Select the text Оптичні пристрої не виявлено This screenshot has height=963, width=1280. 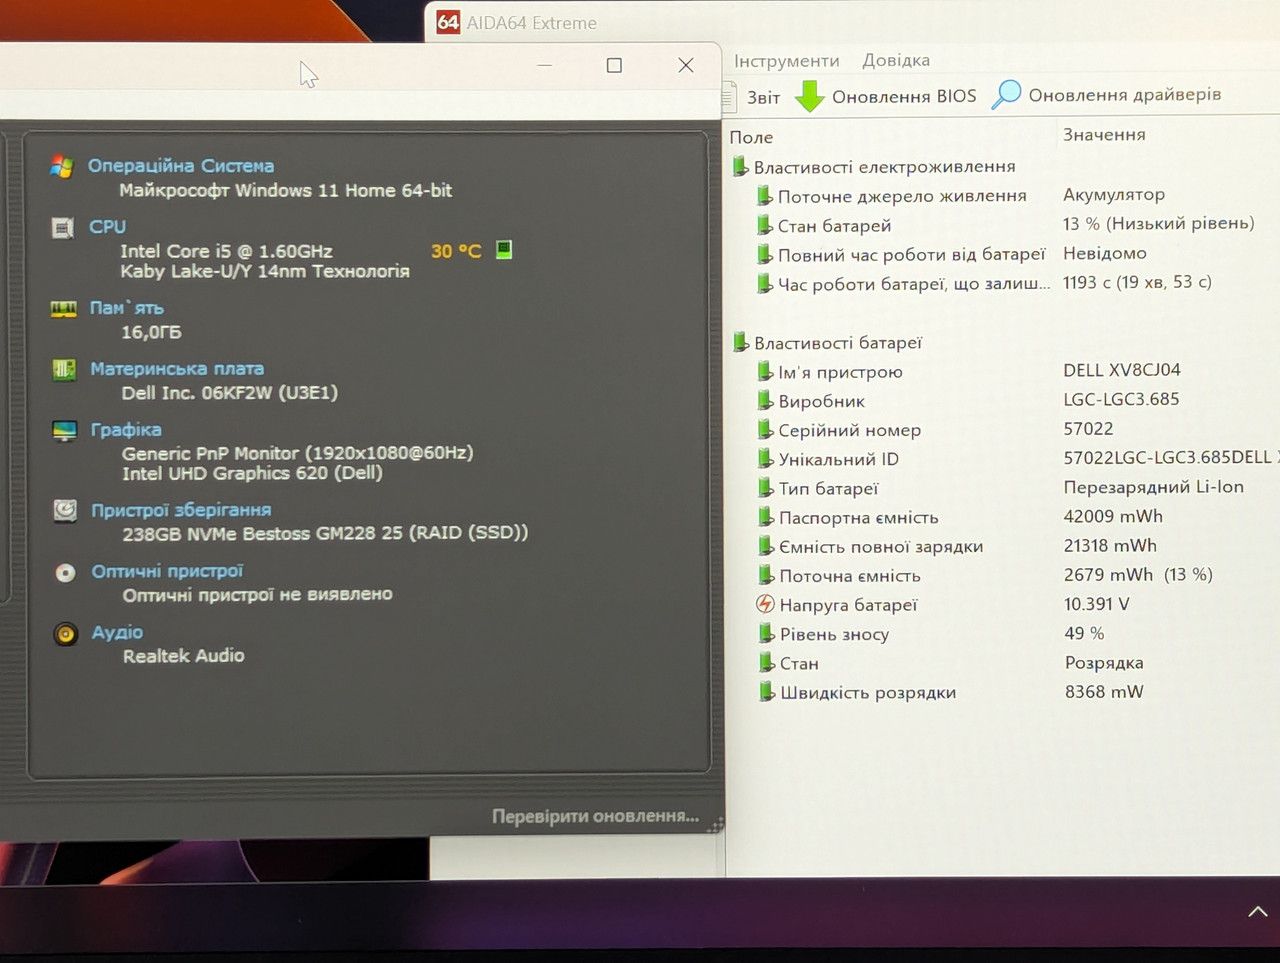coord(258,595)
